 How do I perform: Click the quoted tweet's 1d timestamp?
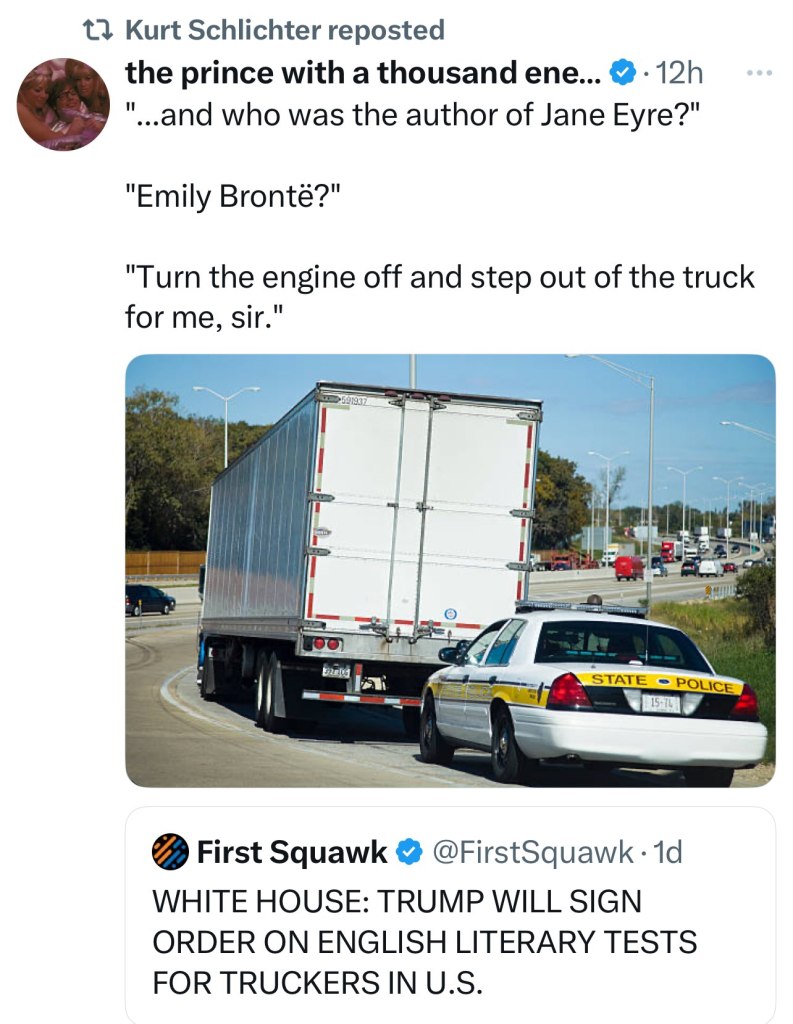pos(665,852)
